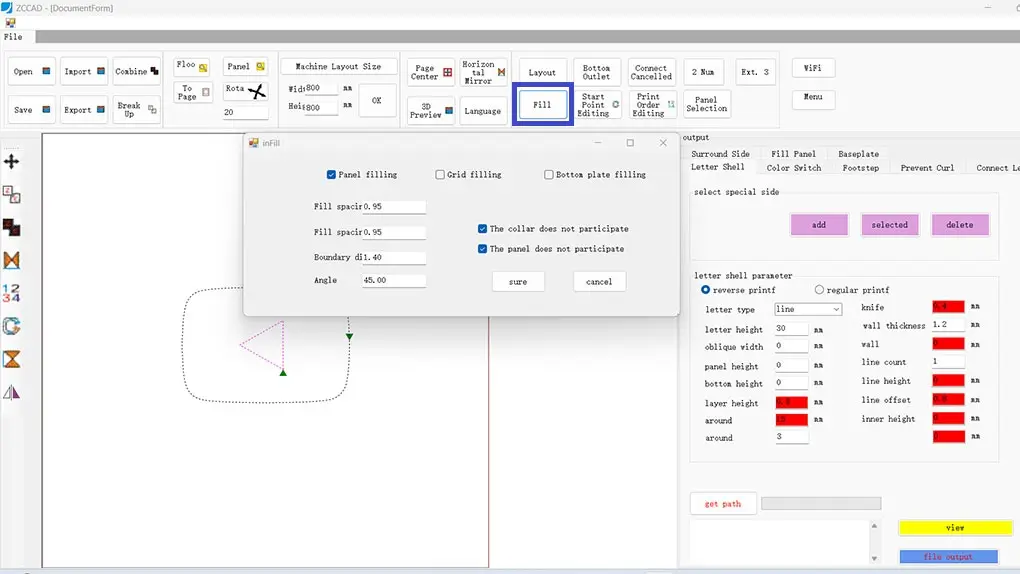Switch to the Footstep tab
This screenshot has height=574, width=1020.
[x=861, y=168]
